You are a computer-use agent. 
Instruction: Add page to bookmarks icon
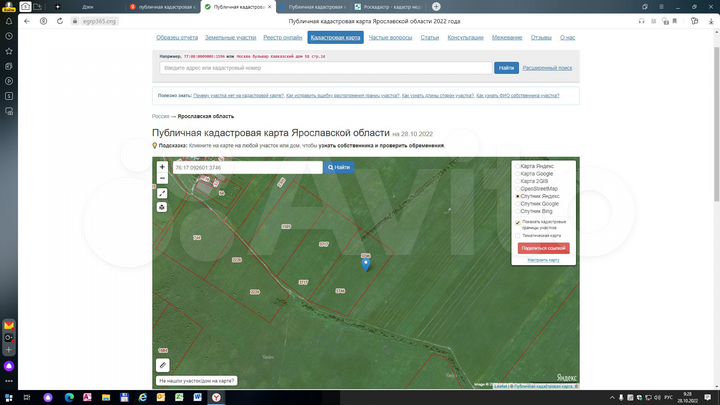[x=675, y=21]
